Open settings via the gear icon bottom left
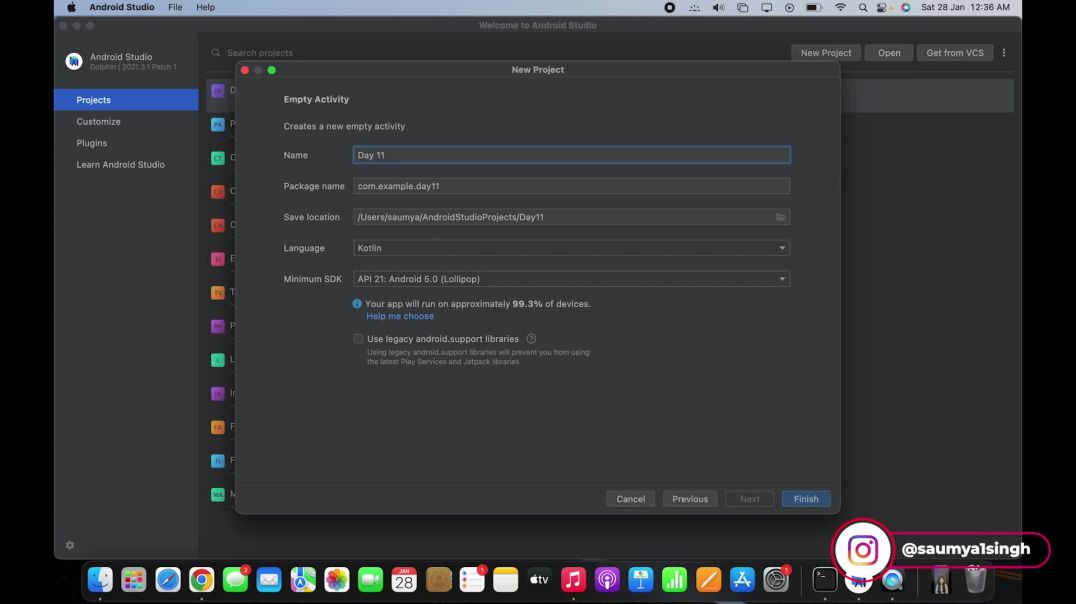Screen dimensions: 1076x604 69,544
